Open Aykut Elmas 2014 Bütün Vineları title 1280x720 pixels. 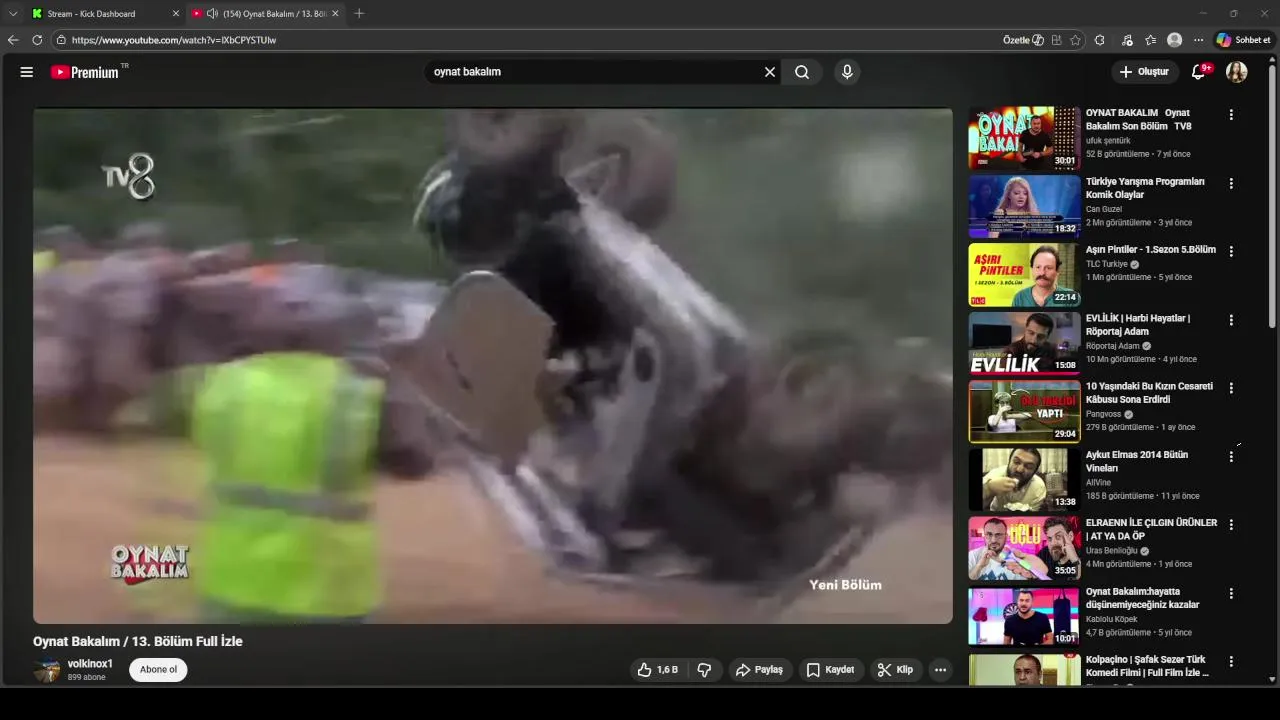coord(1137,461)
